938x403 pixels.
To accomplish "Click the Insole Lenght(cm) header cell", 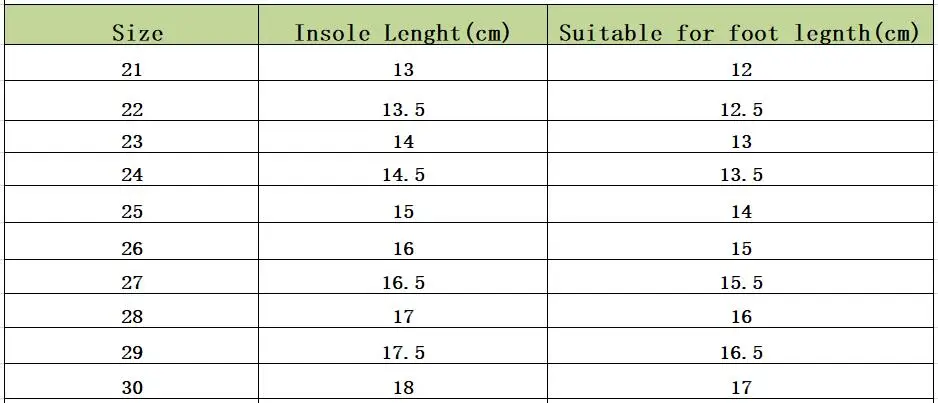I will (x=403, y=32).
